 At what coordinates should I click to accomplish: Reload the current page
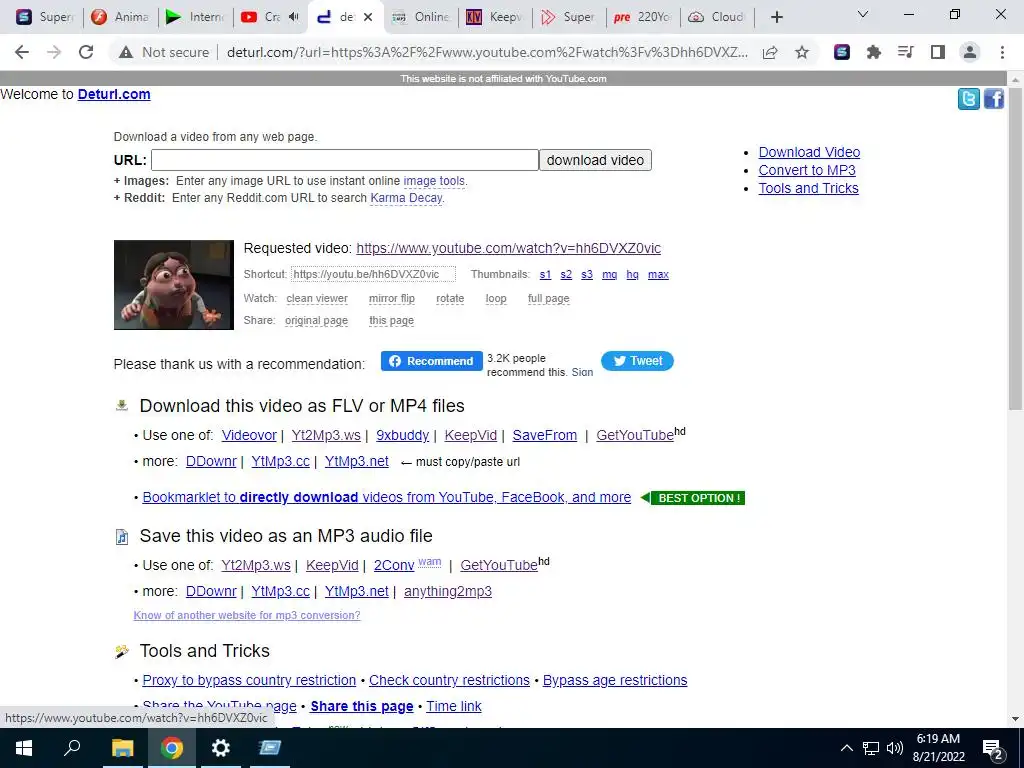tap(86, 52)
